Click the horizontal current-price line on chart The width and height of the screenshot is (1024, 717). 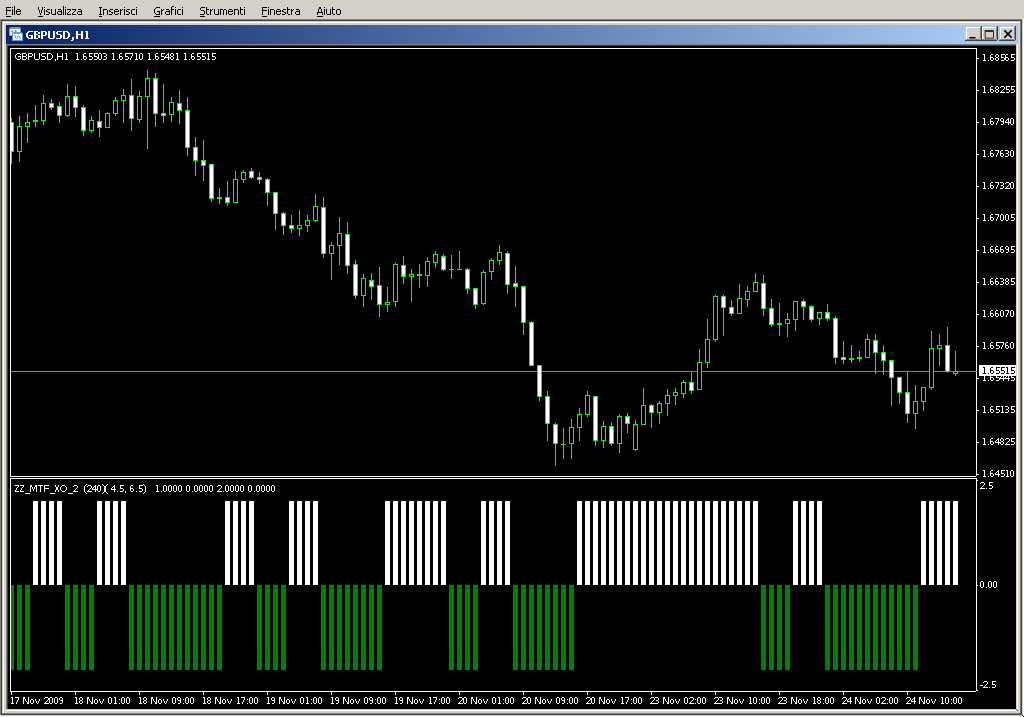(493, 371)
